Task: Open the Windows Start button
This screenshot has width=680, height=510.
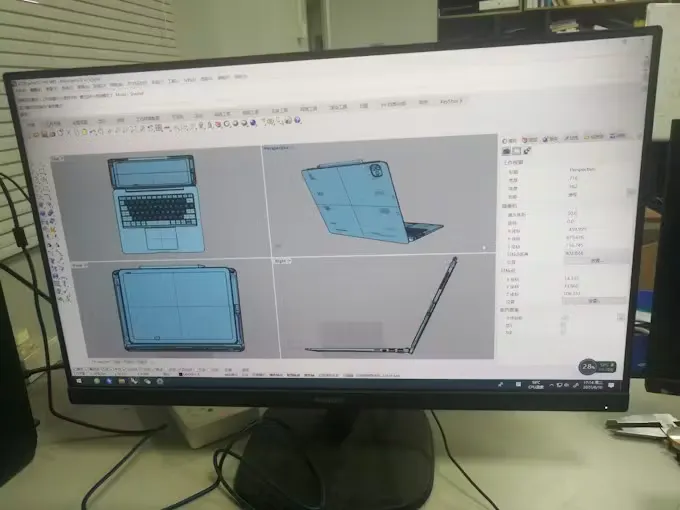Action: 78,382
